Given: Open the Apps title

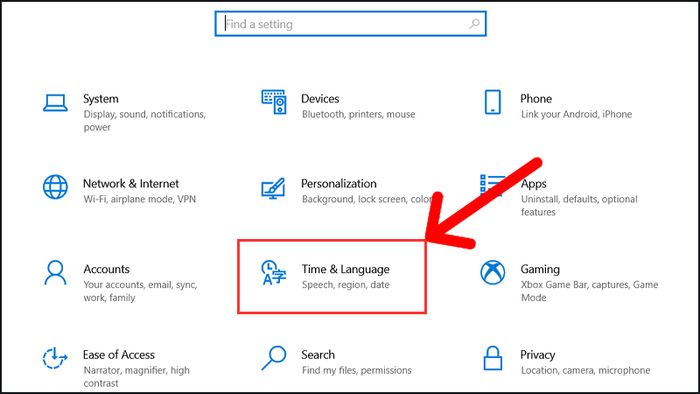Looking at the screenshot, I should [533, 184].
